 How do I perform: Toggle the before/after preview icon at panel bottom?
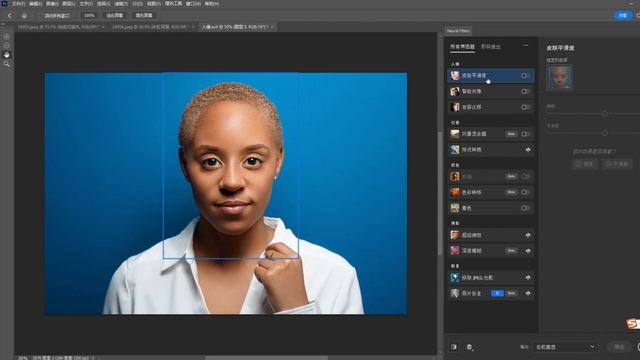tap(454, 347)
